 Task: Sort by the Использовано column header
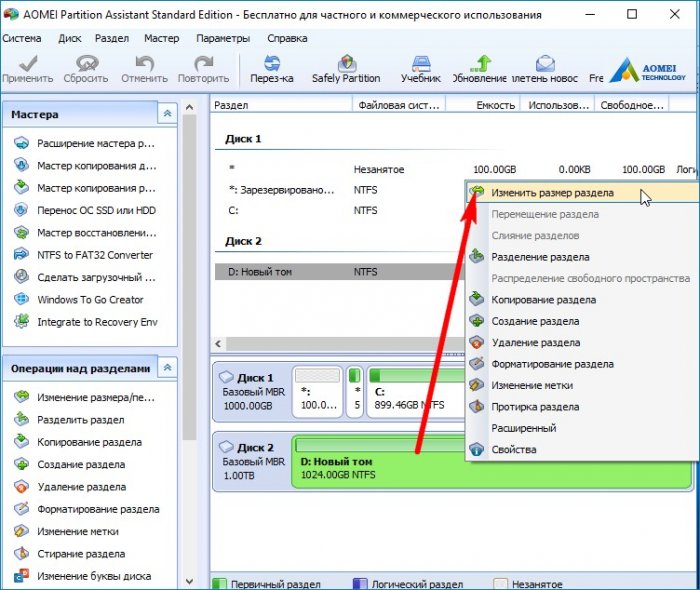point(557,105)
